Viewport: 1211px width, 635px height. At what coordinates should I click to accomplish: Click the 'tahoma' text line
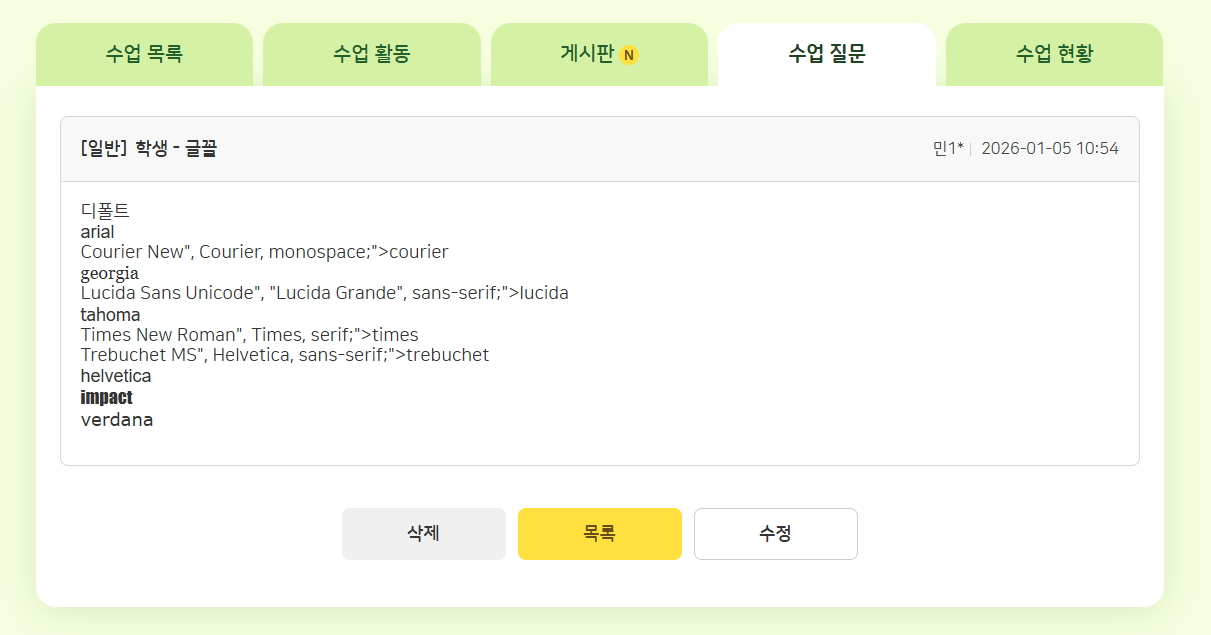110,315
